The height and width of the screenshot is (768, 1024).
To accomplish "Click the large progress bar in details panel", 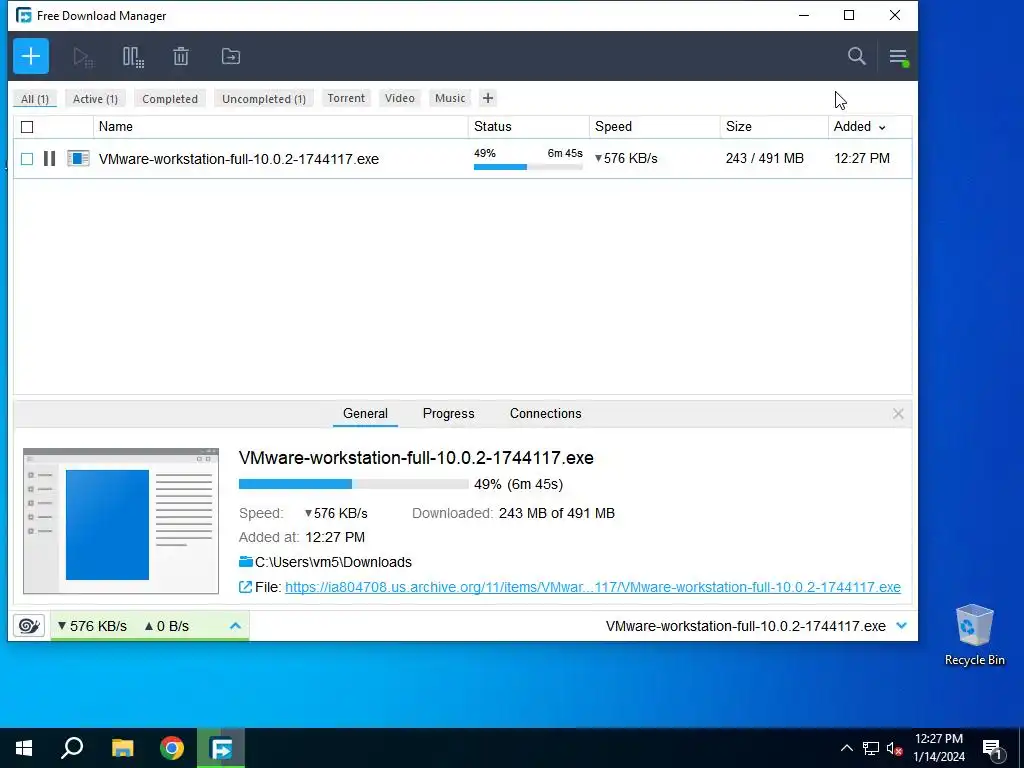I will point(353,484).
